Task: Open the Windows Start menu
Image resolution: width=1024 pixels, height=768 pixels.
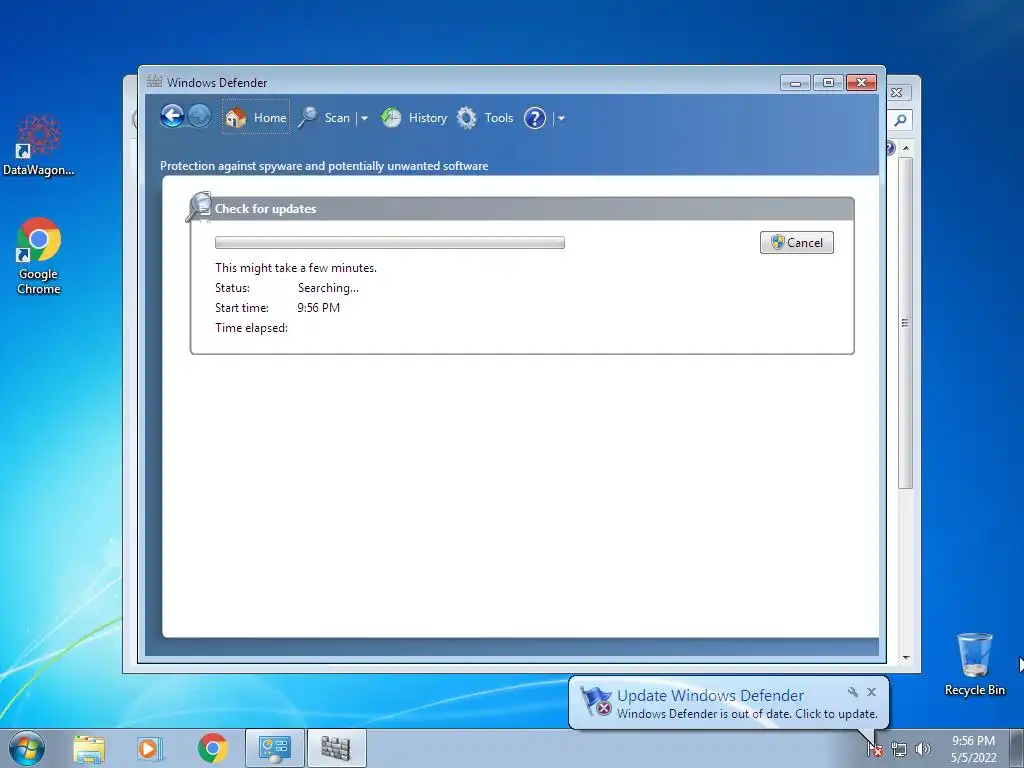Action: click(x=26, y=748)
